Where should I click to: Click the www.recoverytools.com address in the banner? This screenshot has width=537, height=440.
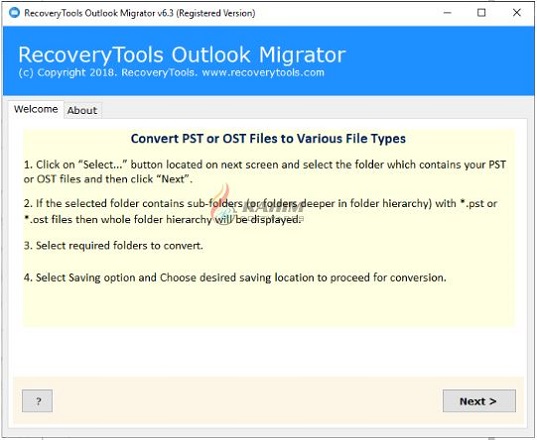263,73
